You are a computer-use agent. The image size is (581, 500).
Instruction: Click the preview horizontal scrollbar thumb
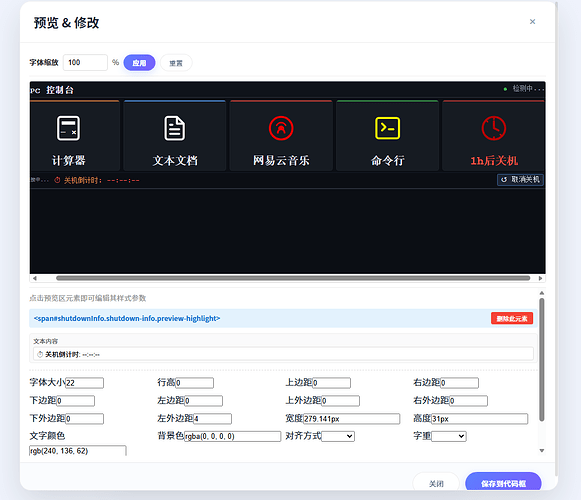point(293,278)
